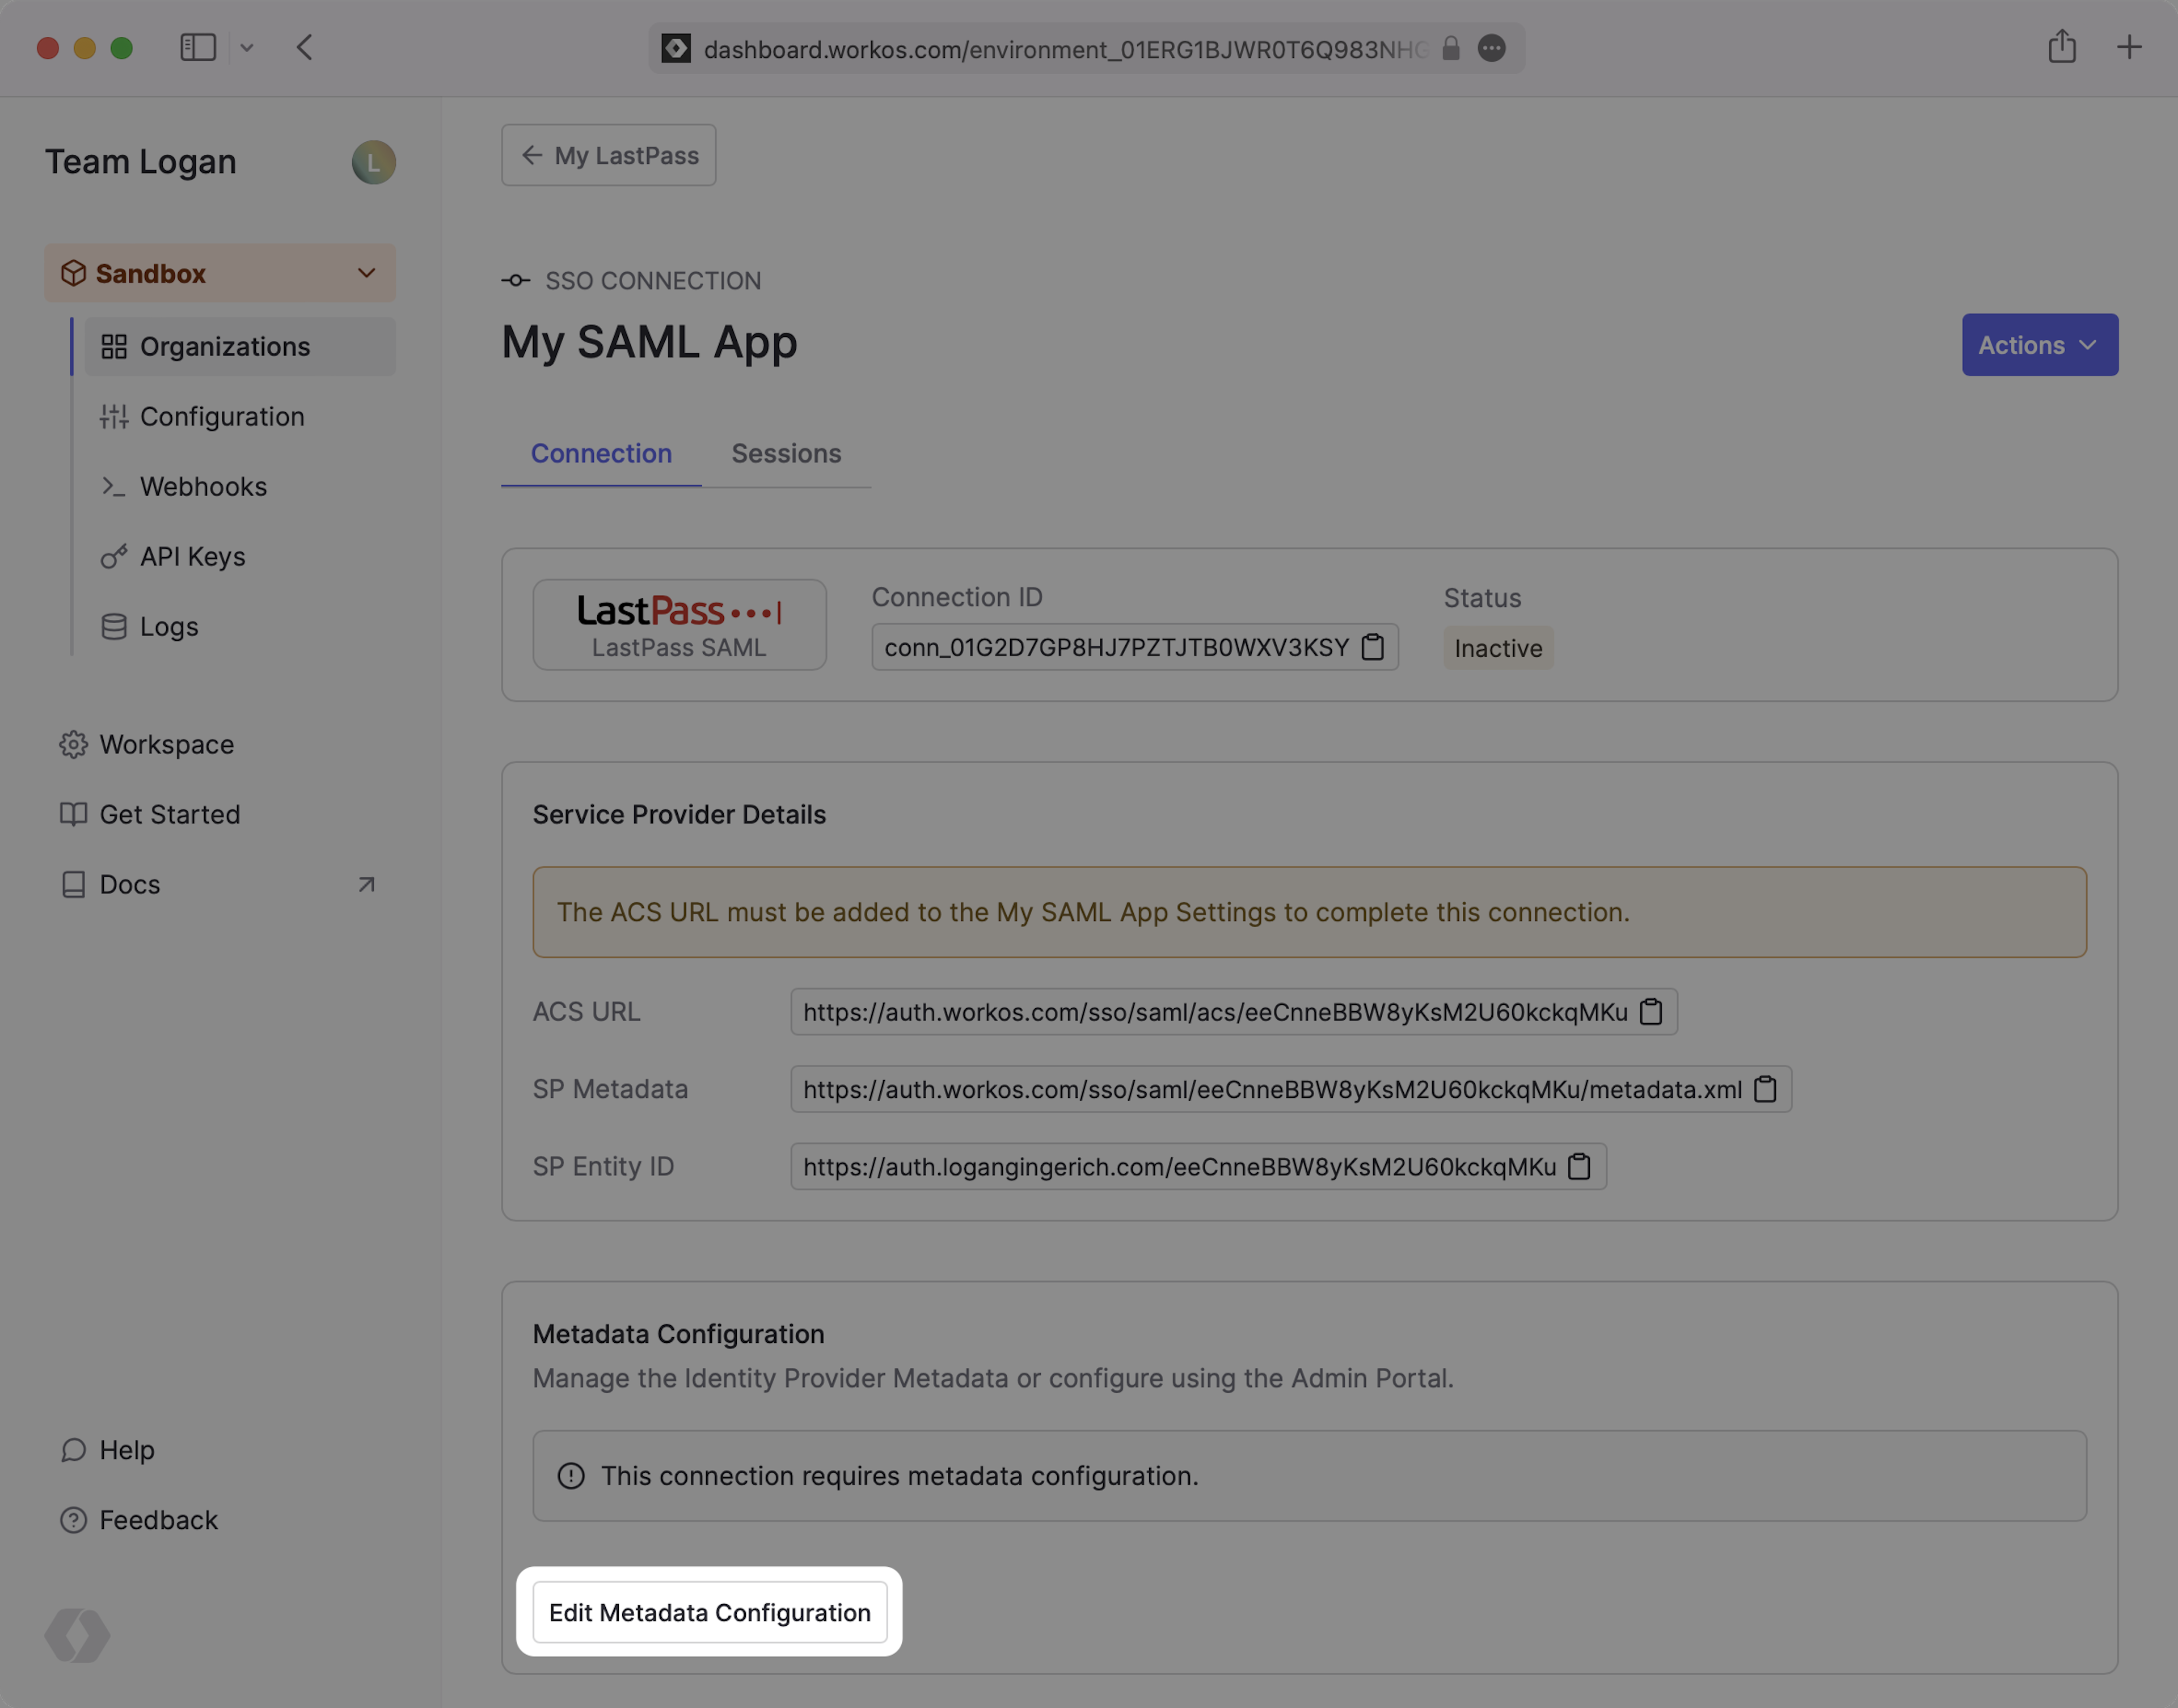Open API Keys in sidebar
The width and height of the screenshot is (2178, 1708).
(x=192, y=556)
